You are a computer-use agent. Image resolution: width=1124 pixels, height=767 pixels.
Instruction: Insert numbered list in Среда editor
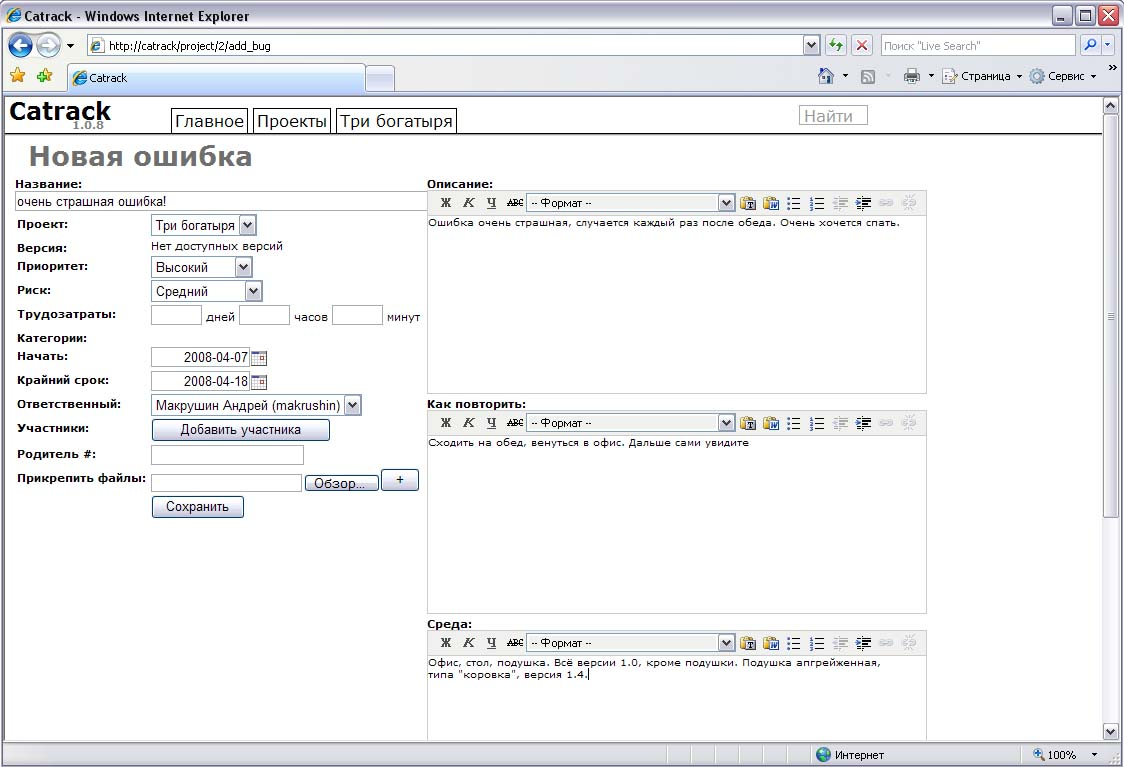[816, 643]
